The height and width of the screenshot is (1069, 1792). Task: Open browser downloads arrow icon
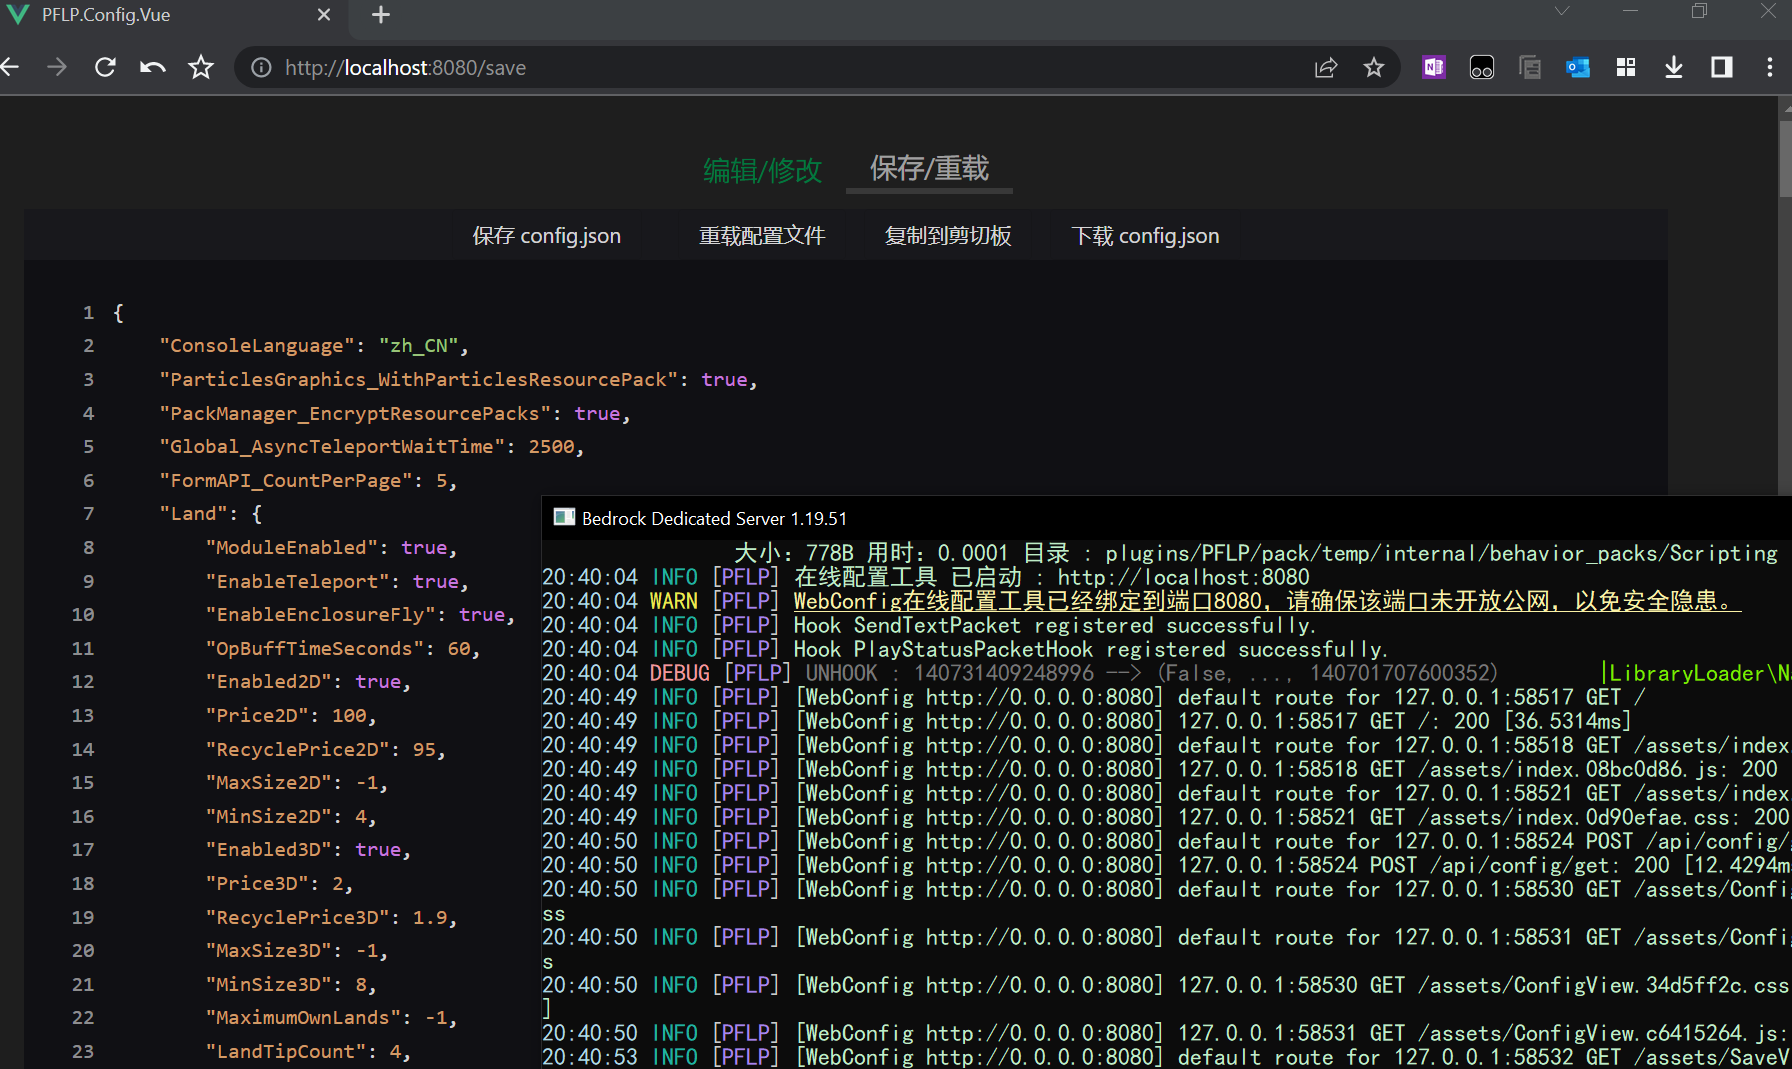tap(1674, 67)
